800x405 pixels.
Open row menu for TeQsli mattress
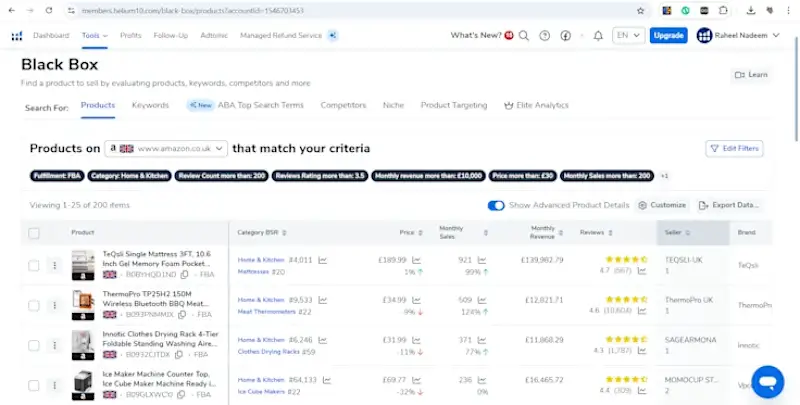(x=55, y=265)
